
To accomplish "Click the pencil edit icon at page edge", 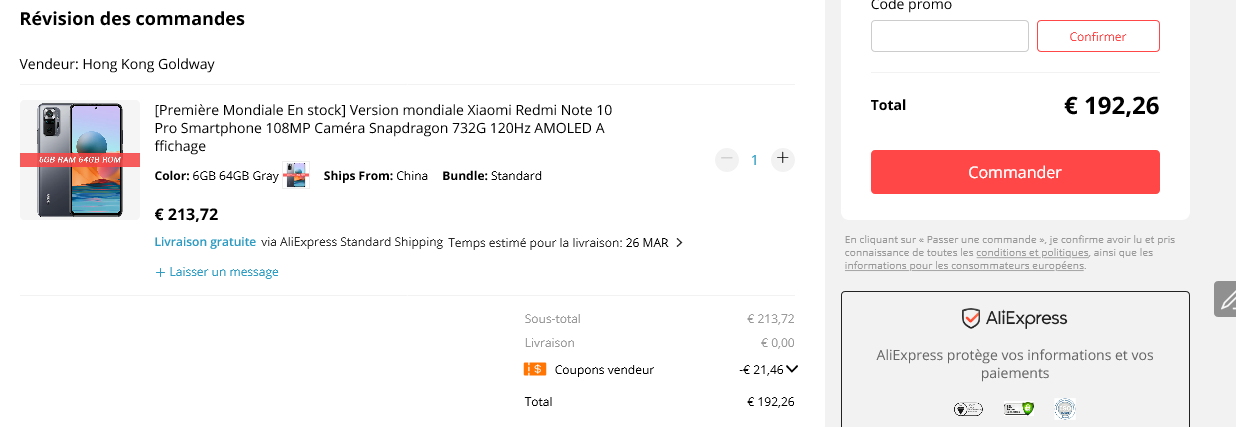I will coord(1226,298).
